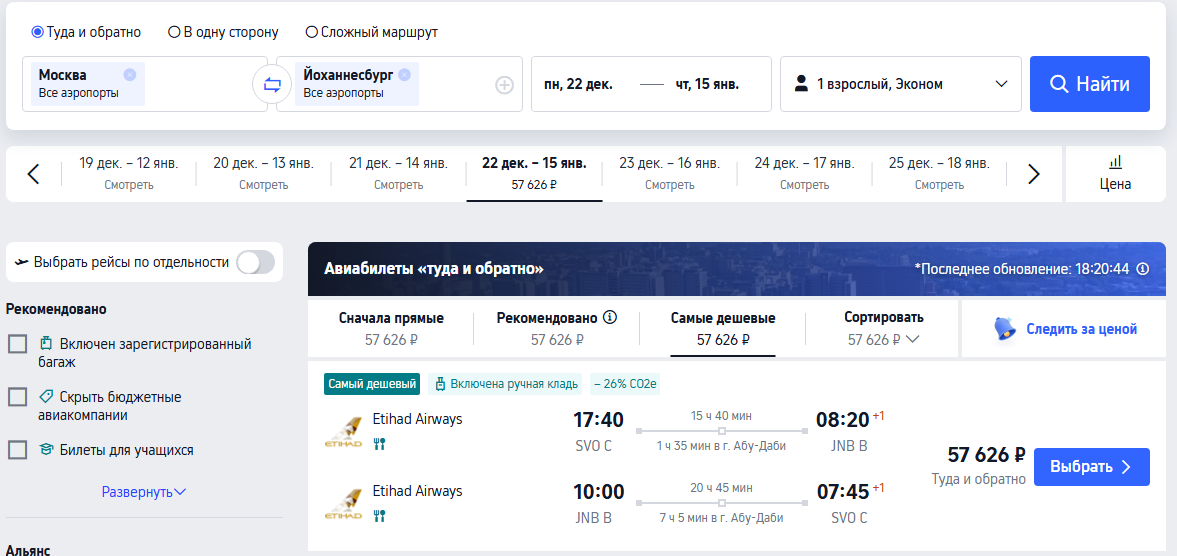Show previous dates with left arrow
Viewport: 1177px width, 556px height.
pyautogui.click(x=33, y=174)
